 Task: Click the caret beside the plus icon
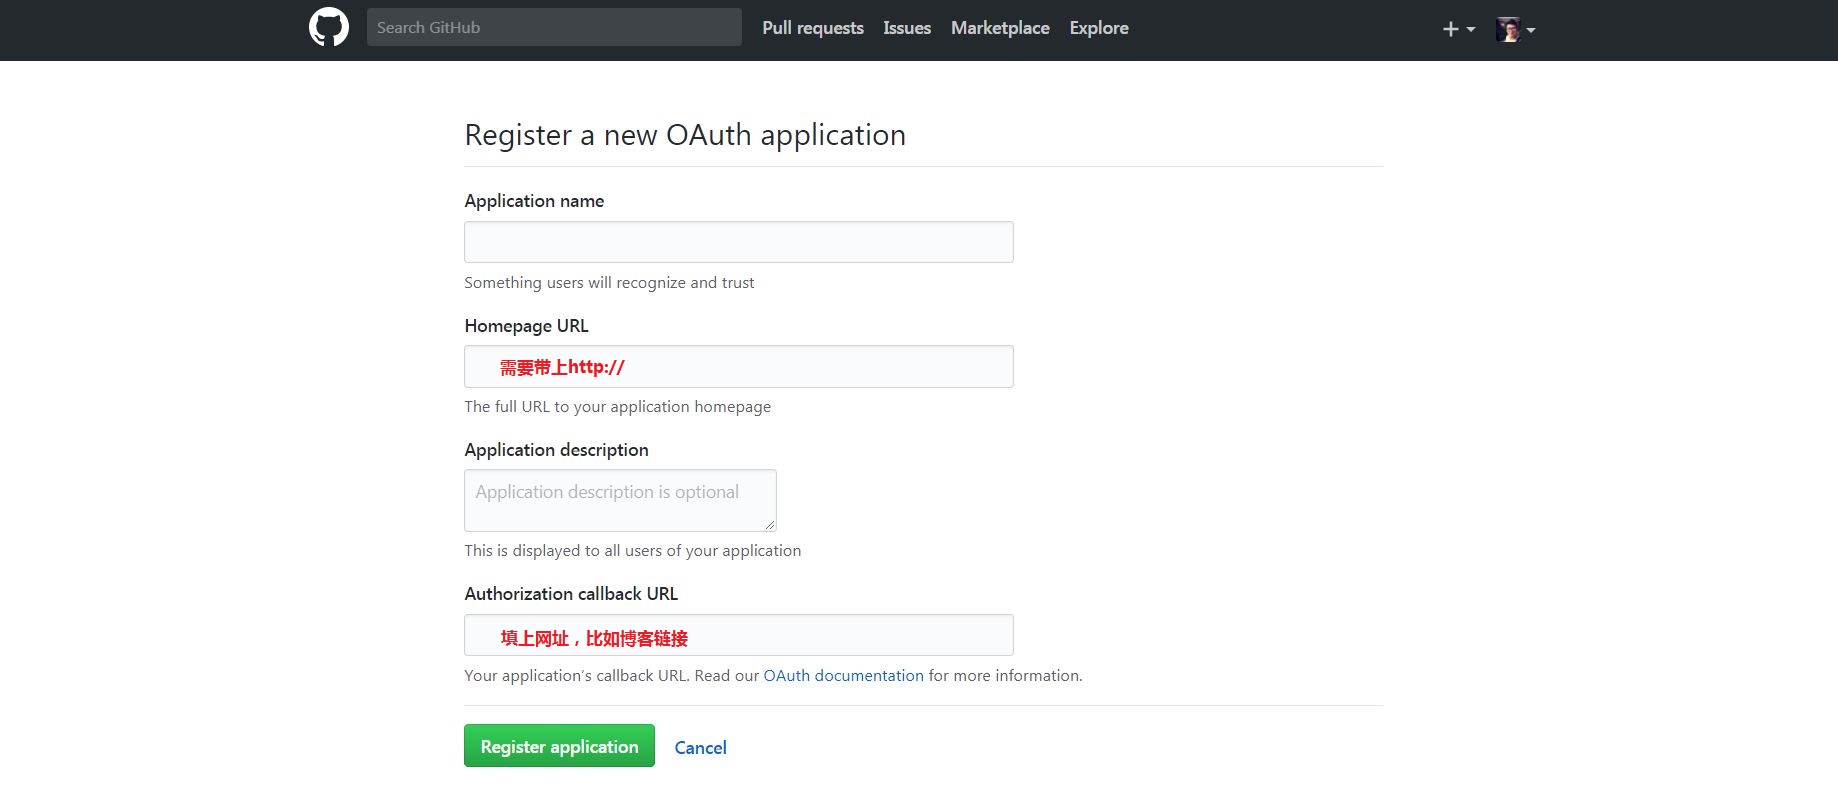pyautogui.click(x=1471, y=30)
